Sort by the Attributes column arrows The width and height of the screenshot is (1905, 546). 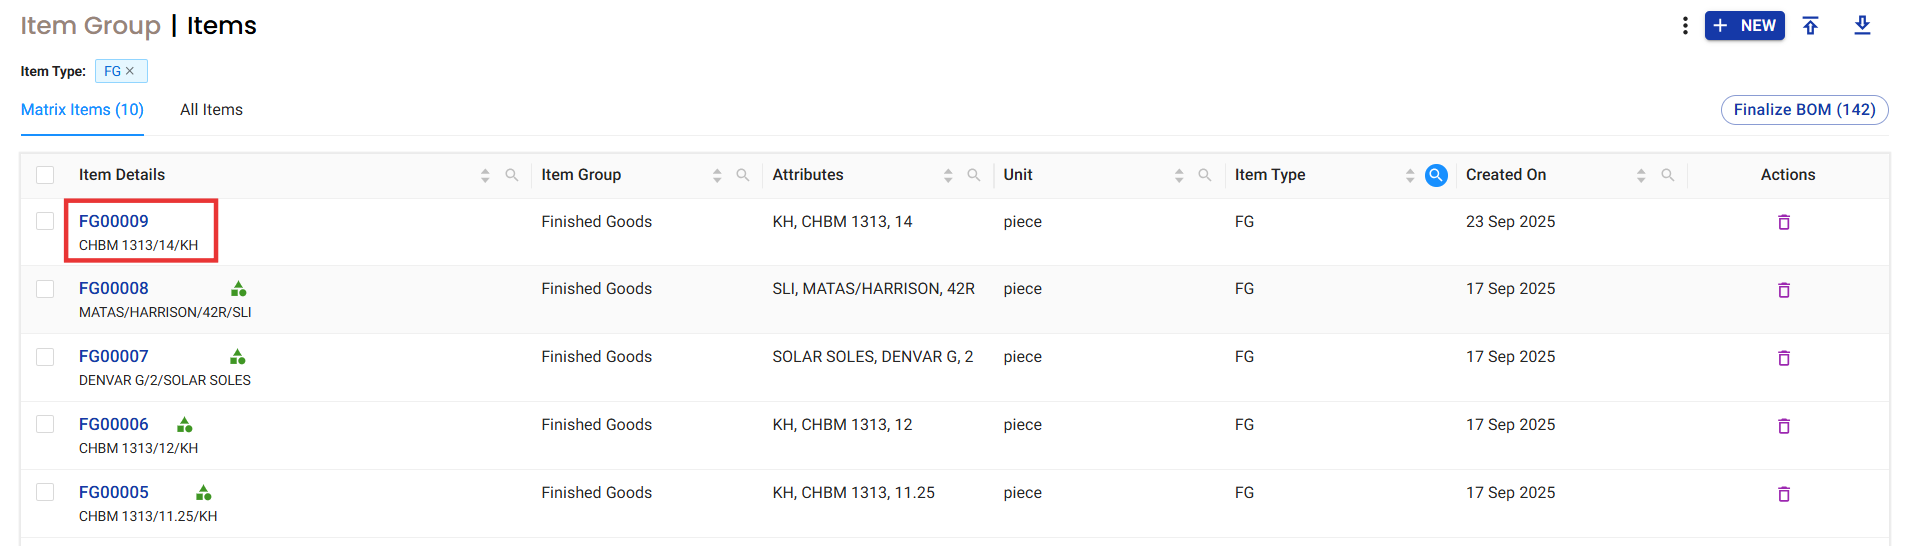click(x=947, y=175)
